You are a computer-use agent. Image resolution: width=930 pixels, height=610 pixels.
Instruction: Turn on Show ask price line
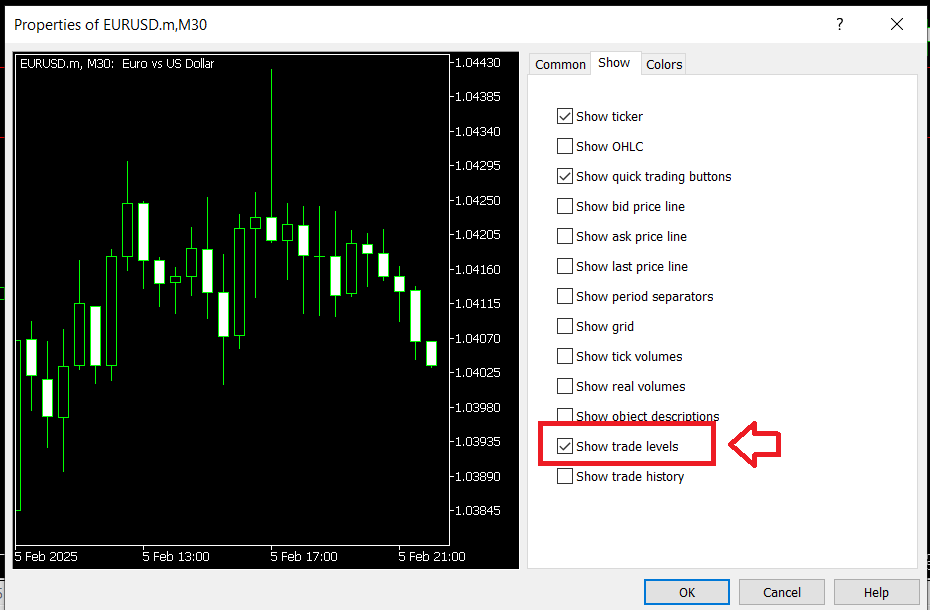point(565,237)
